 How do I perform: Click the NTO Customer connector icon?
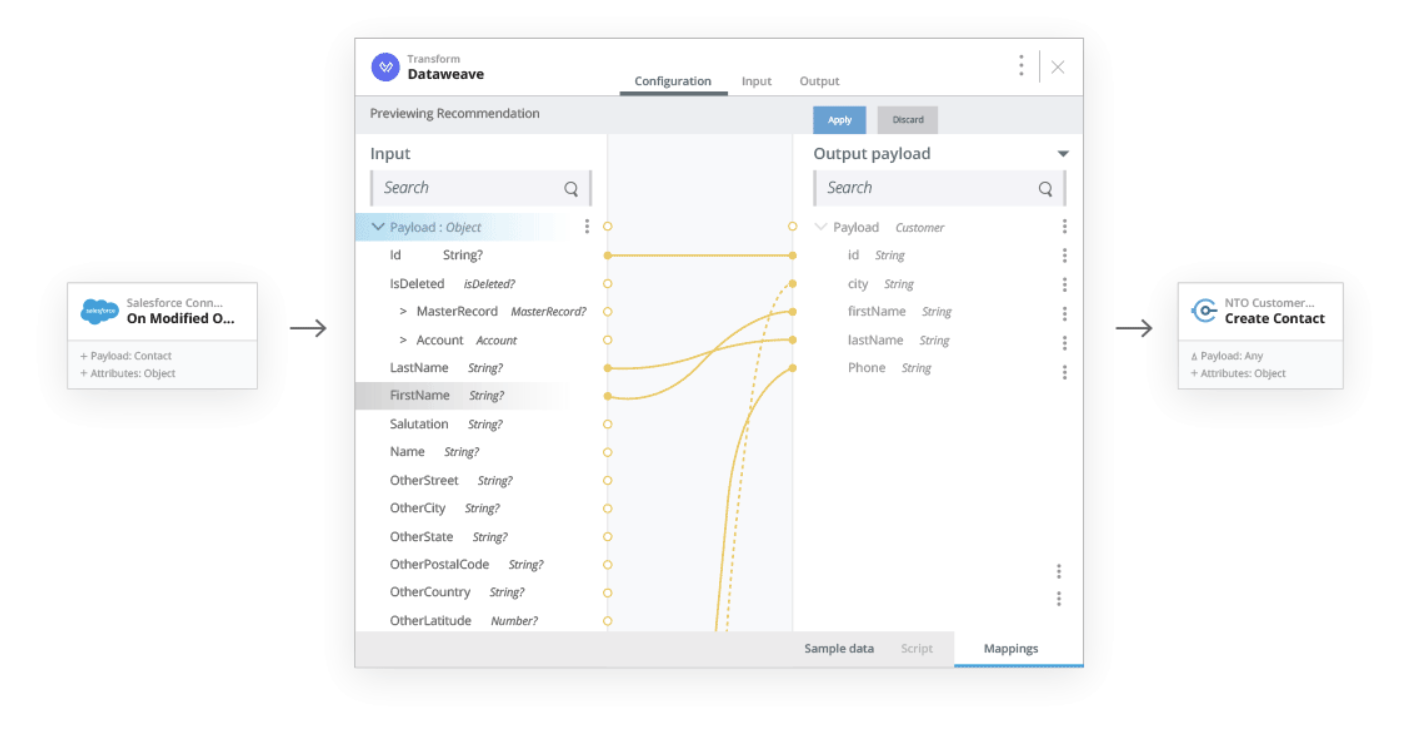(1204, 311)
